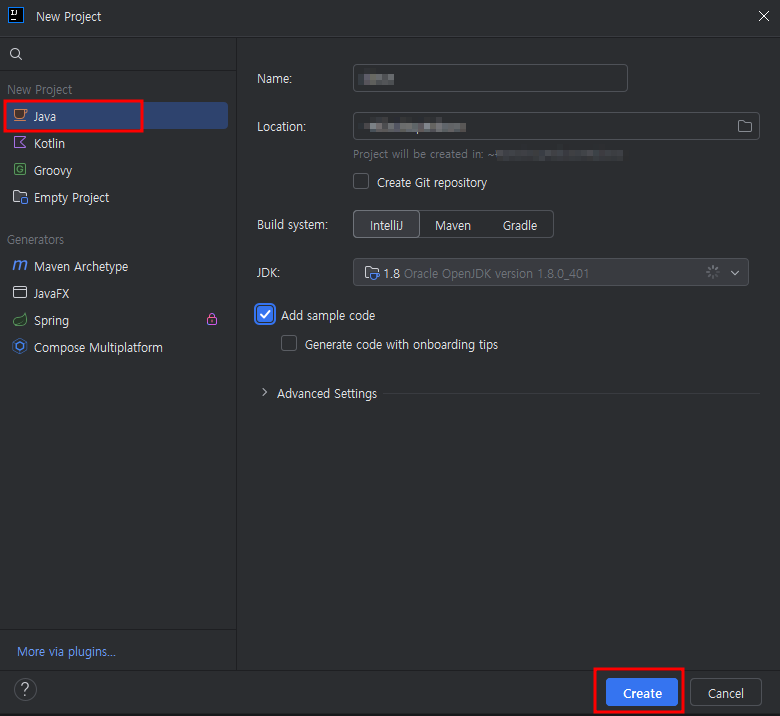Click the JDK dropdown arrow
The height and width of the screenshot is (716, 780).
[x=735, y=273]
